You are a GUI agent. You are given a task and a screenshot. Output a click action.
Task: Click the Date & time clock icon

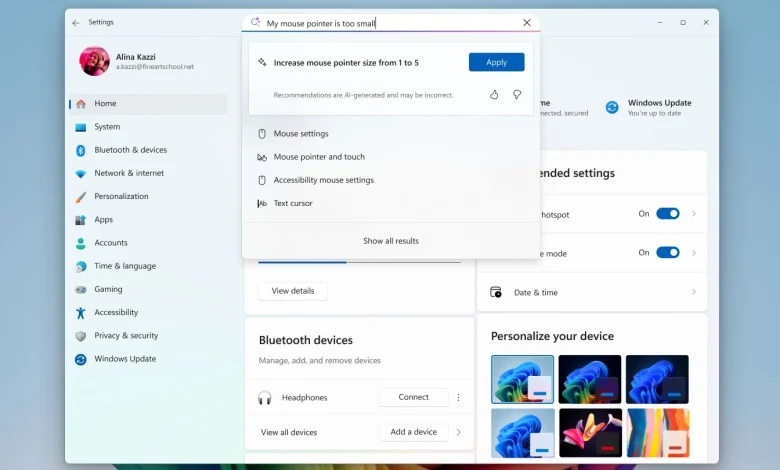point(496,292)
